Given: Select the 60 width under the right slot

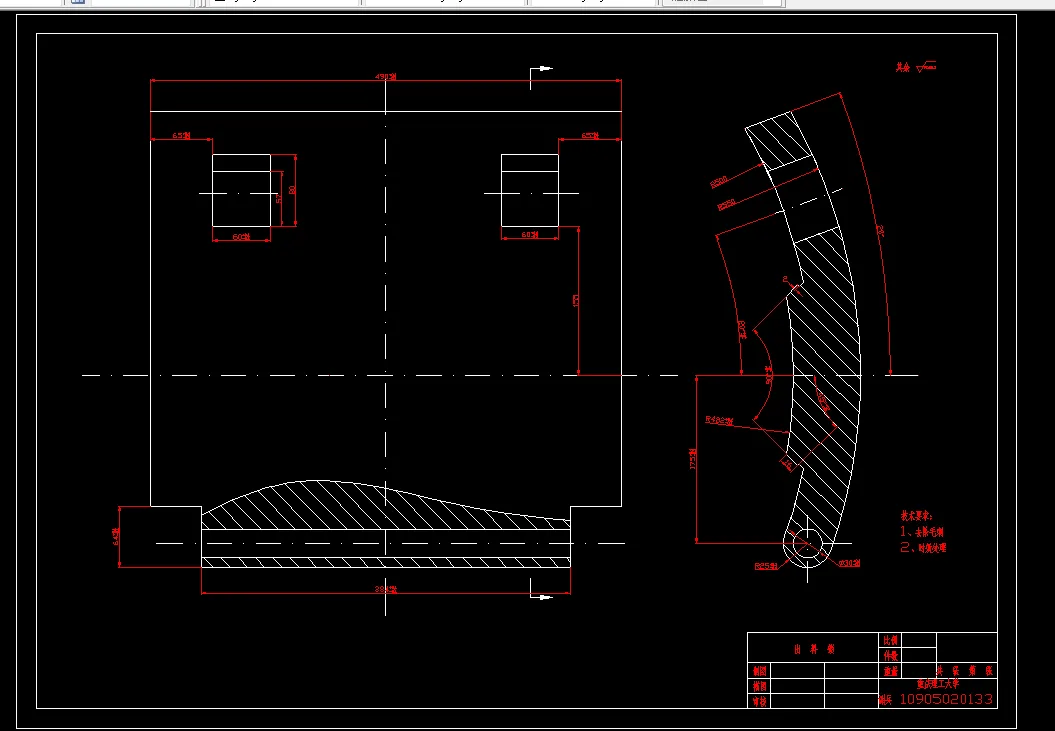Looking at the screenshot, I should coord(530,235).
